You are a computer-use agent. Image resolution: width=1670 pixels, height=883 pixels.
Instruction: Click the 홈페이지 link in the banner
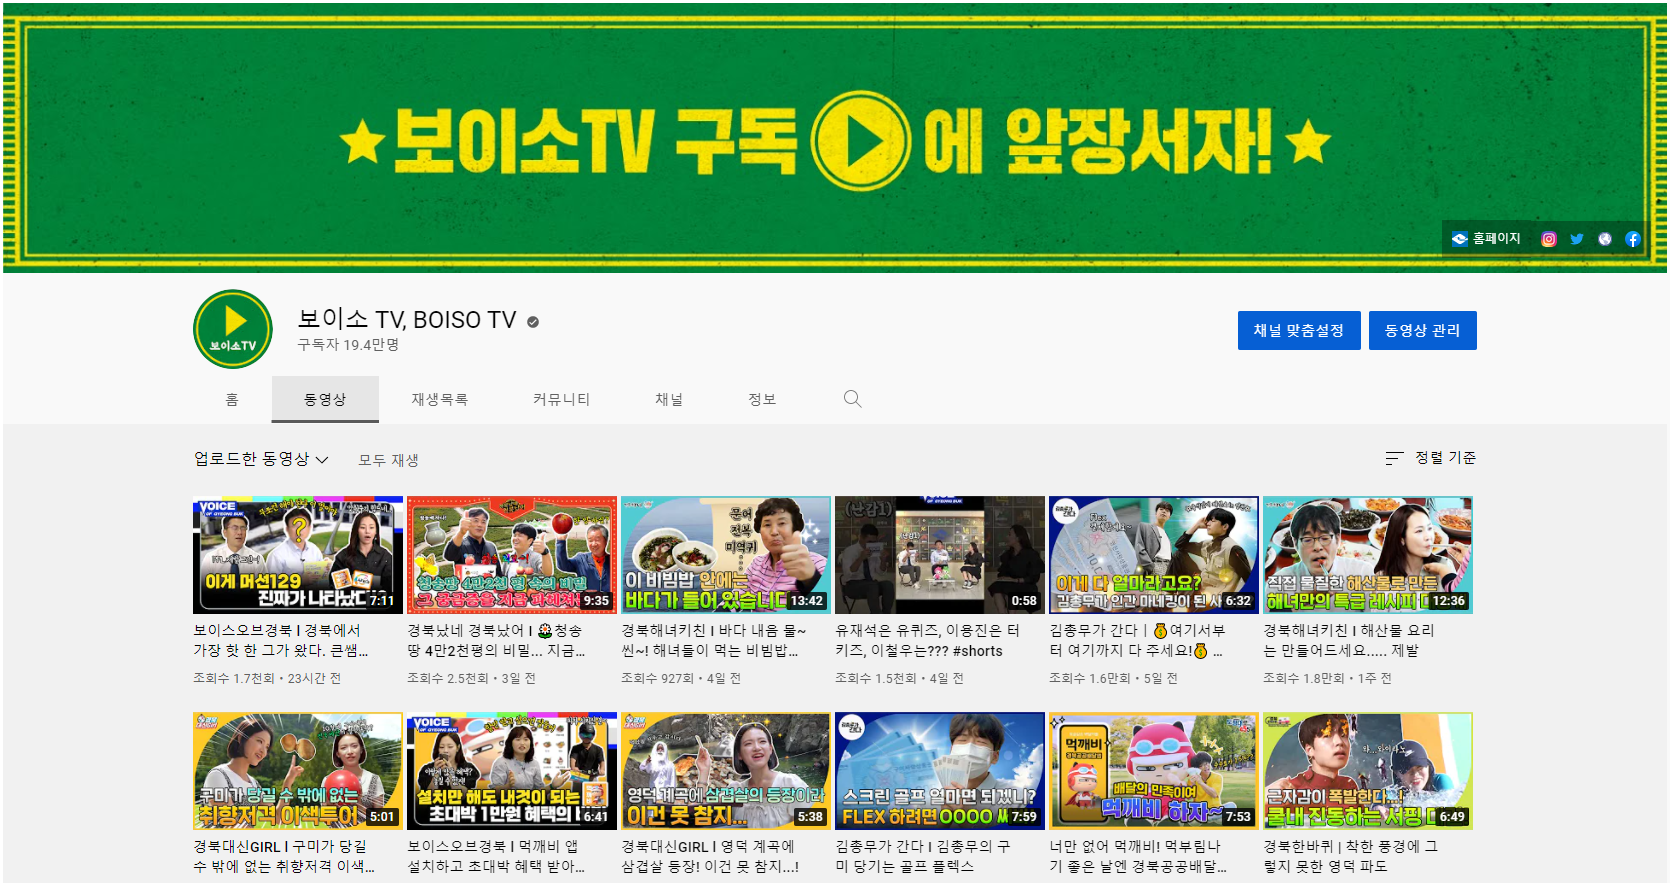1486,239
